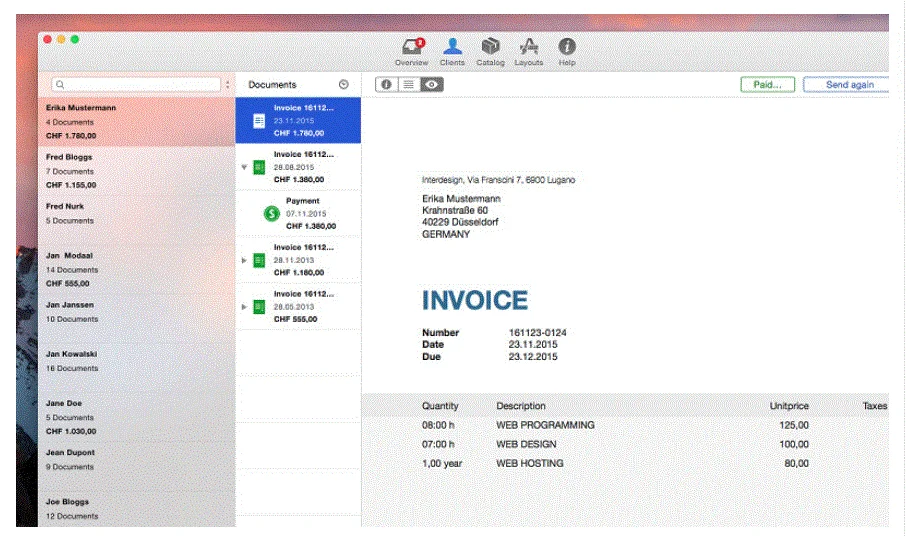Click the WEB DESIGN line item
This screenshot has height=536, width=906.
(526, 444)
